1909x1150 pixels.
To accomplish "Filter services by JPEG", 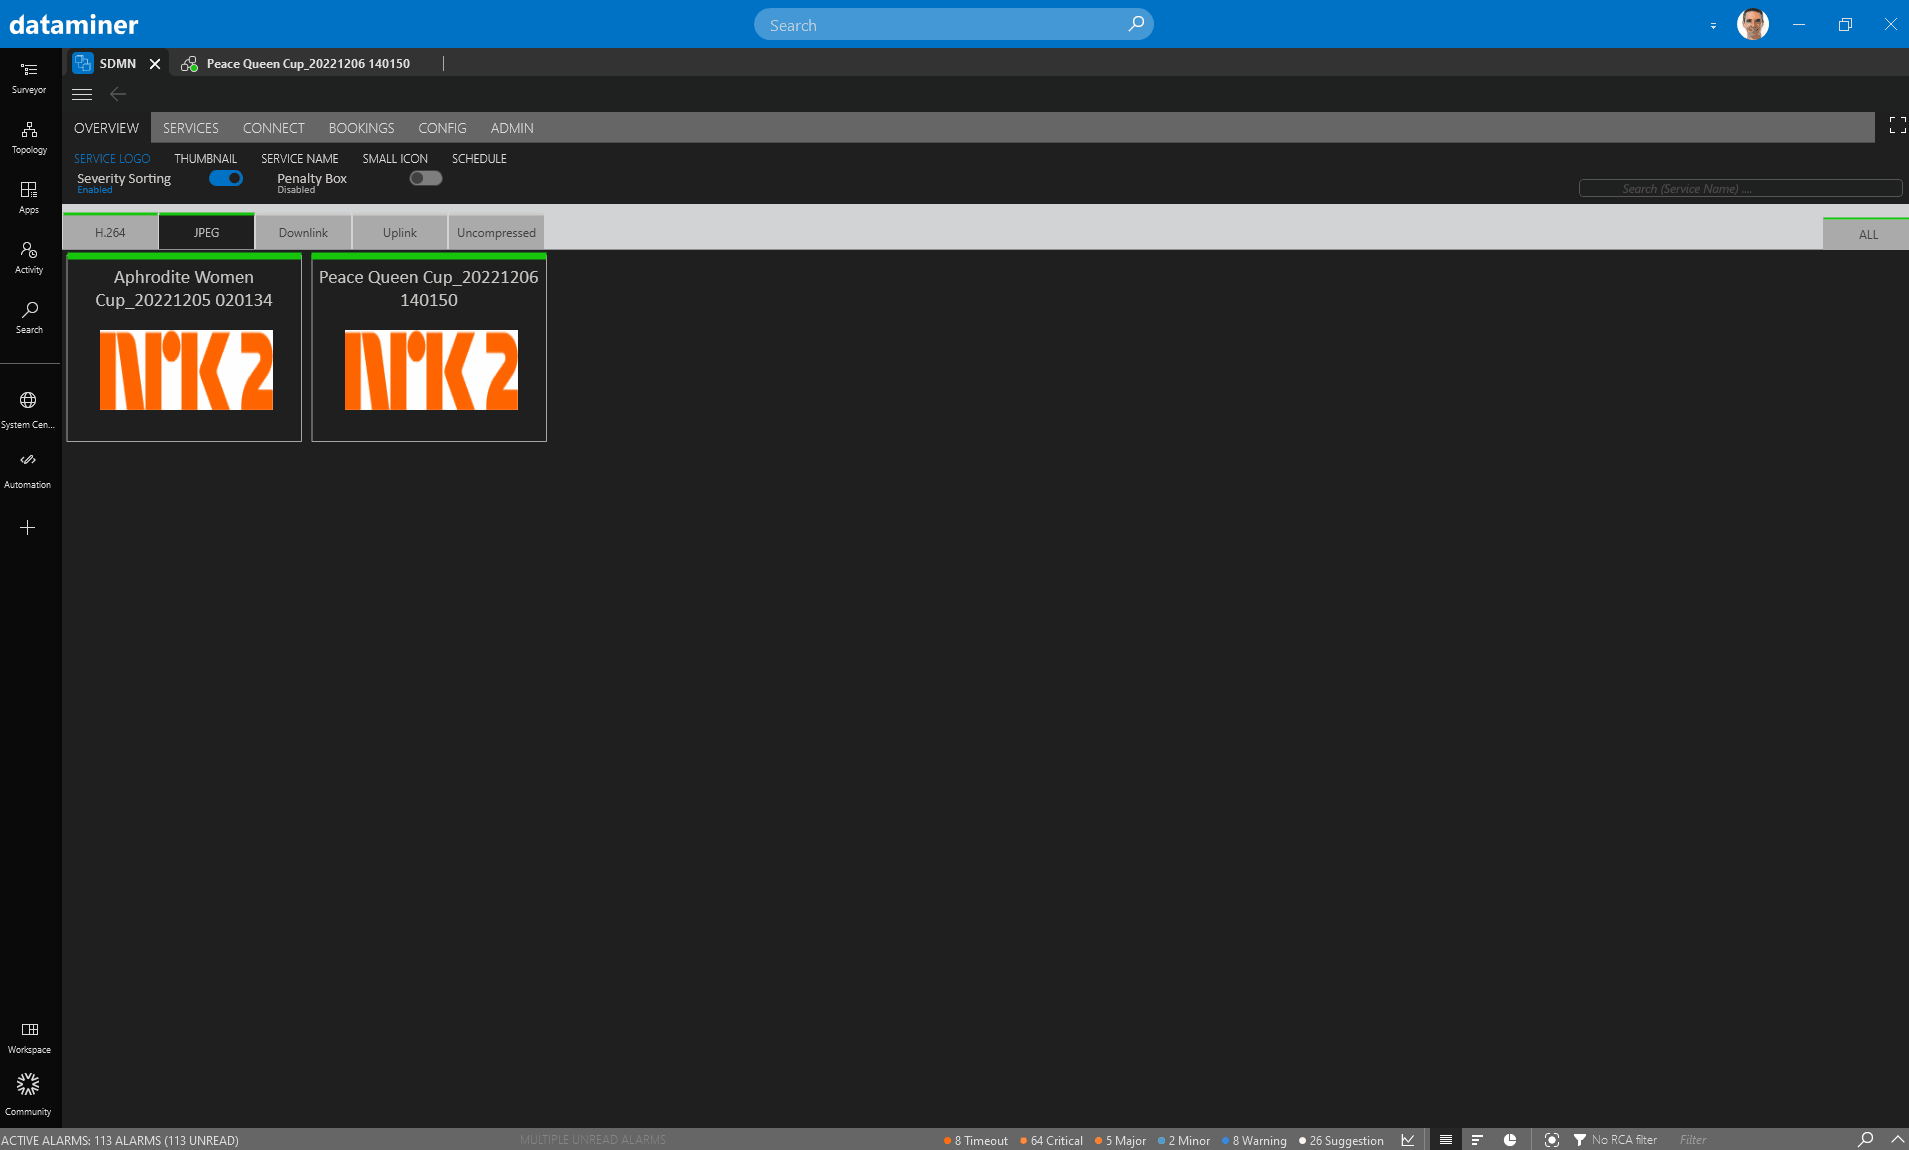I will point(207,232).
